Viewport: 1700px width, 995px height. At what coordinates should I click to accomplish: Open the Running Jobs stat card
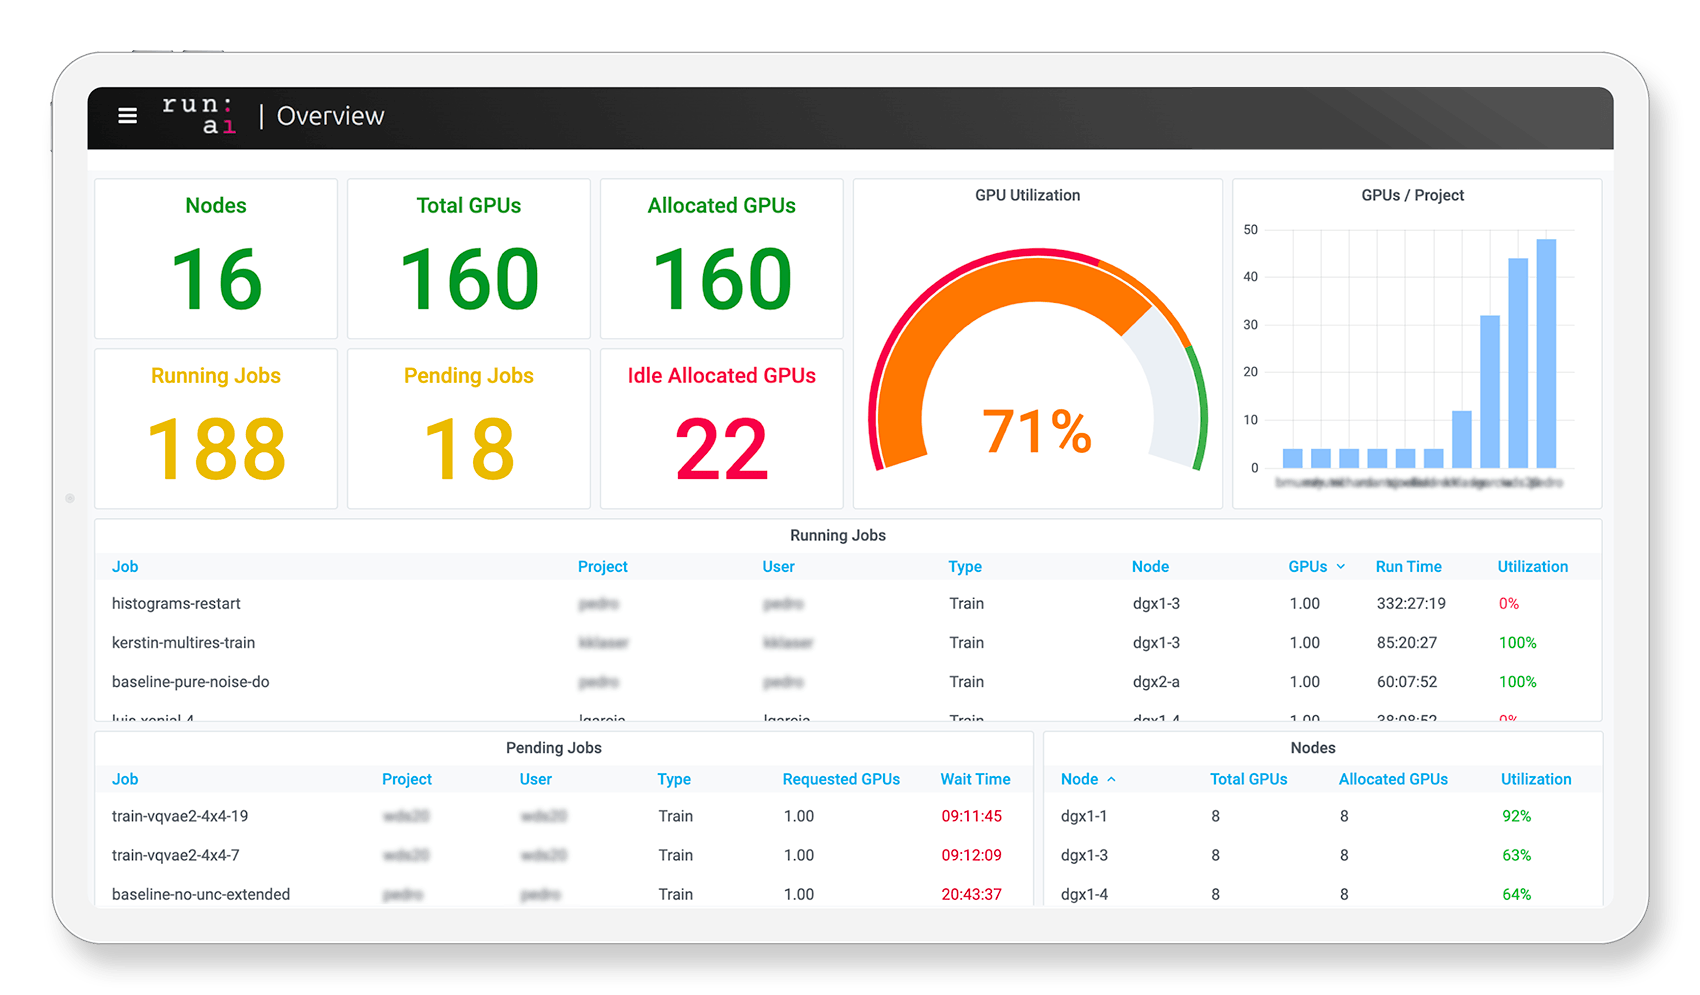tap(216, 429)
